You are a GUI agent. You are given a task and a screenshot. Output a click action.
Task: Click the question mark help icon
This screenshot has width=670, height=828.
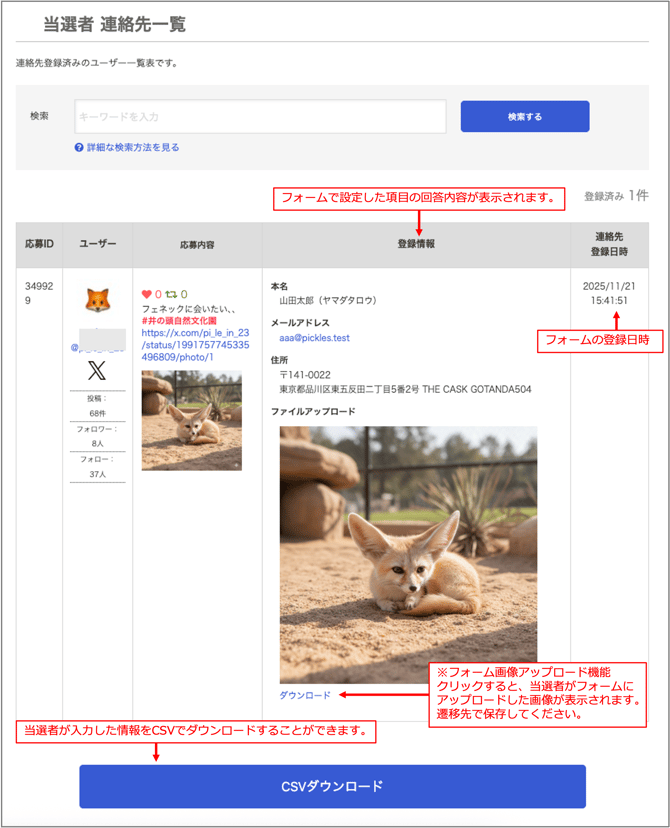click(x=79, y=148)
